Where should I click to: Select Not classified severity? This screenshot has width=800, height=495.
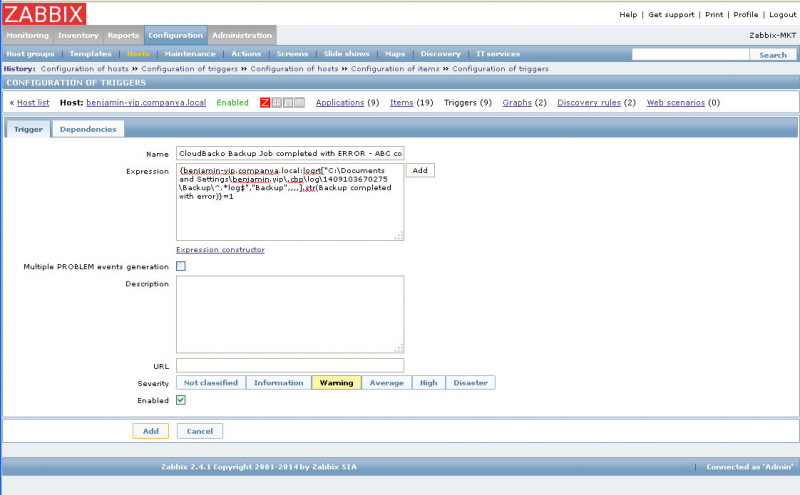point(210,383)
